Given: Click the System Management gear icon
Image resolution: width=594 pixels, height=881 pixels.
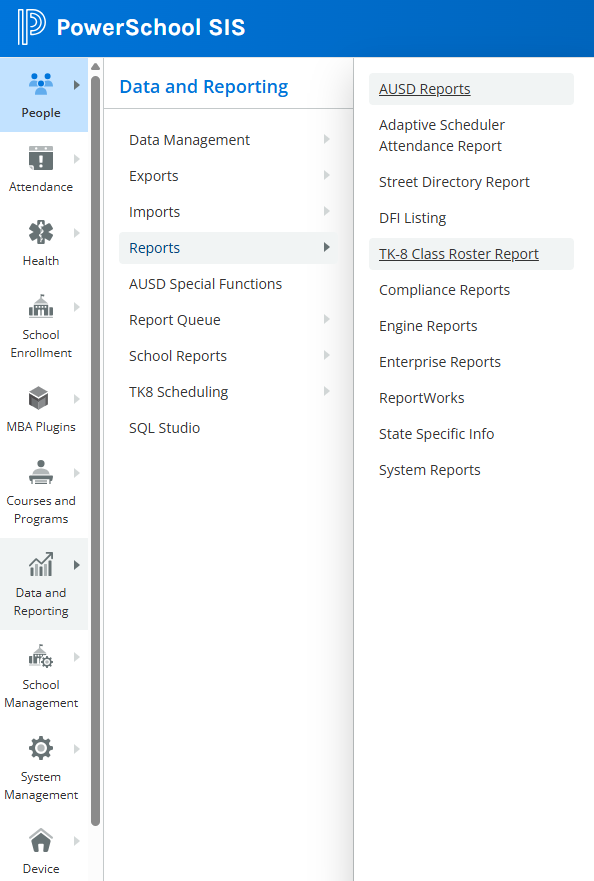Looking at the screenshot, I should (41, 748).
